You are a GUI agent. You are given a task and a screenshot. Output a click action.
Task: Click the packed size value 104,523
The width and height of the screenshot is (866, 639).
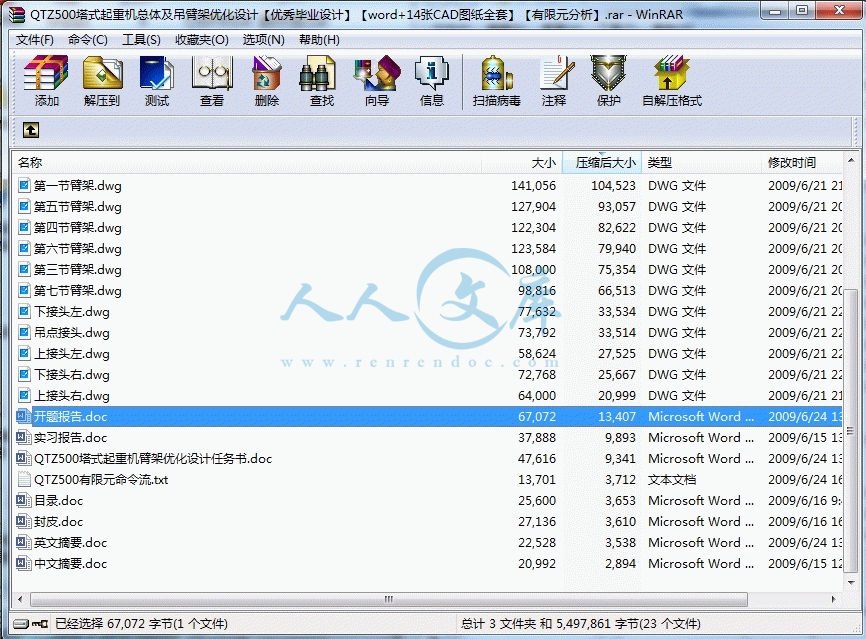tap(613, 186)
